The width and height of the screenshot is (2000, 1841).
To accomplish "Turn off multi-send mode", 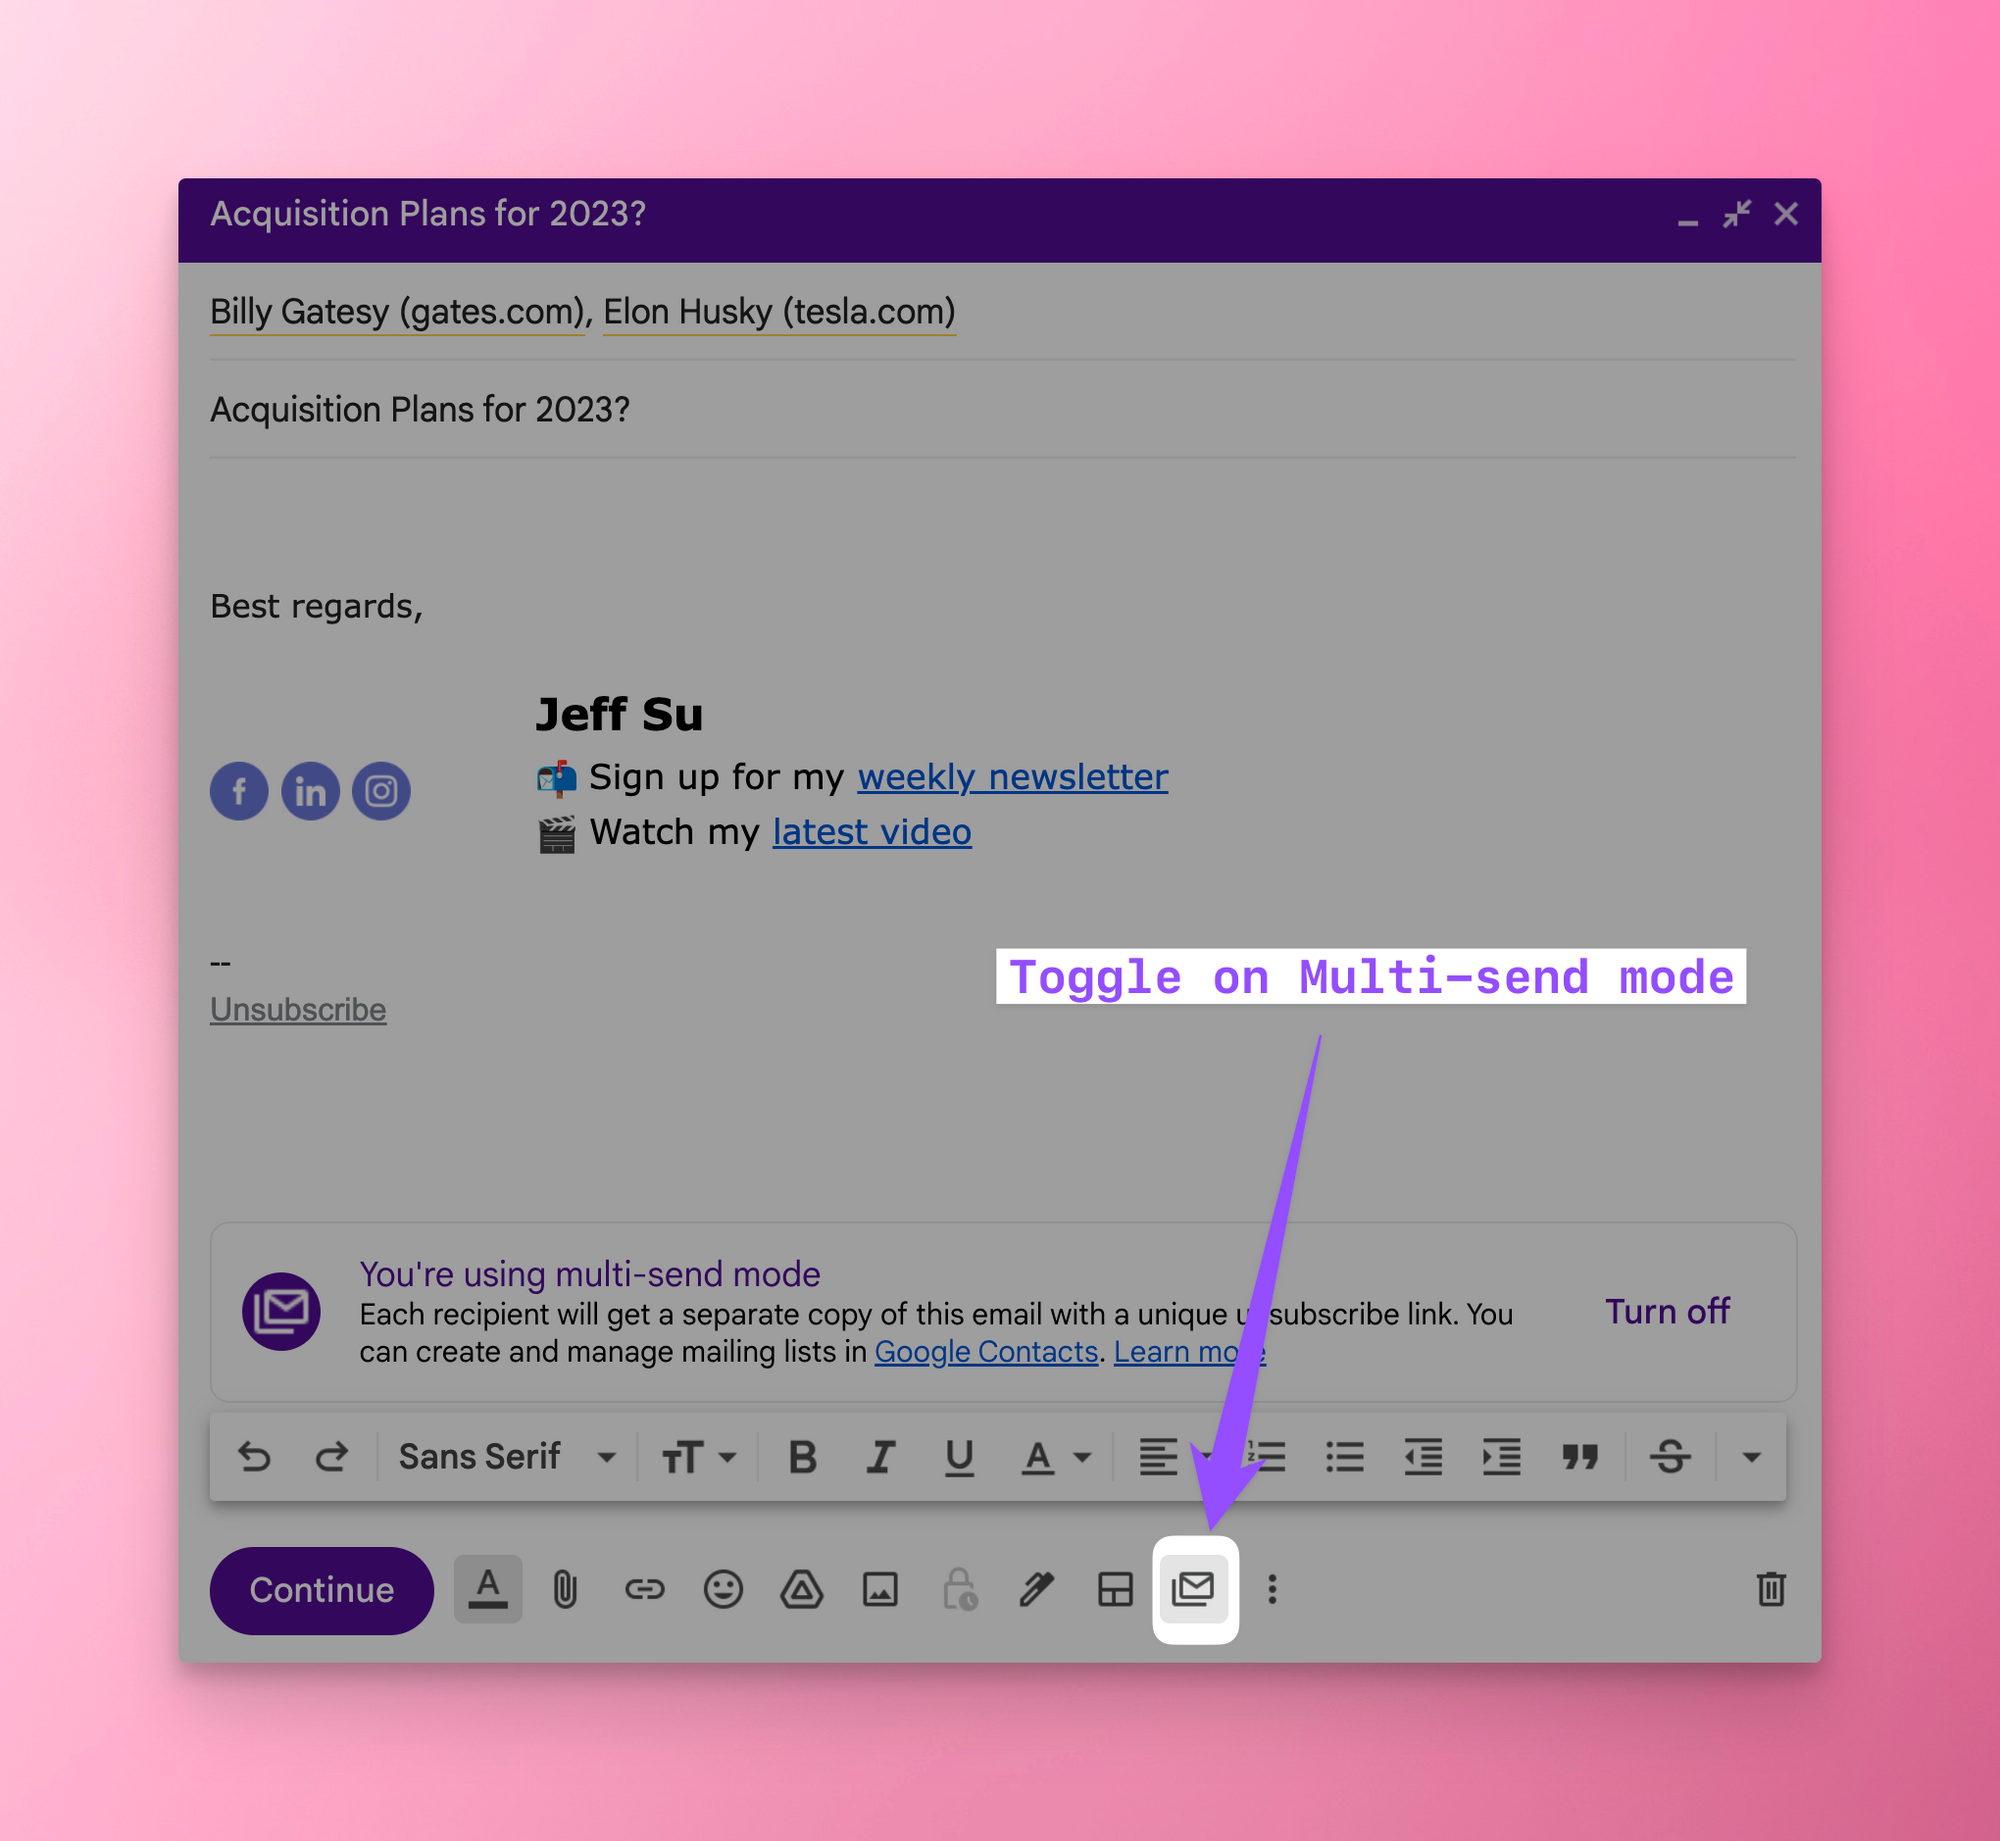I will (x=1666, y=1311).
